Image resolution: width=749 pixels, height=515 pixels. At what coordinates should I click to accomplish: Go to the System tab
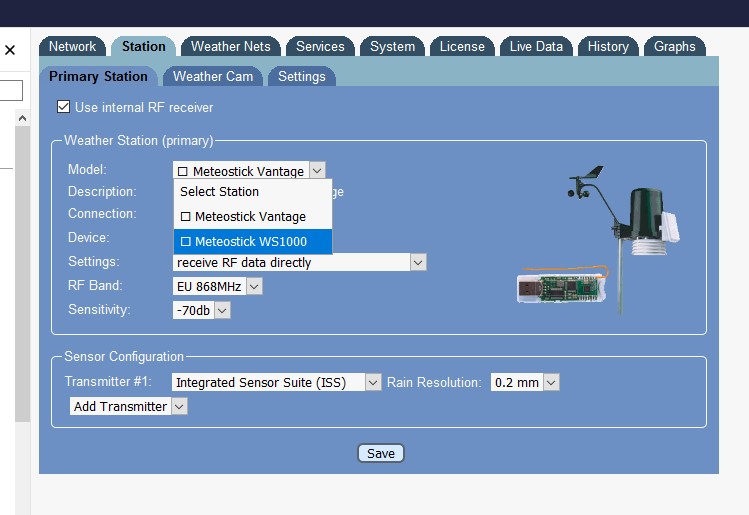[x=392, y=46]
